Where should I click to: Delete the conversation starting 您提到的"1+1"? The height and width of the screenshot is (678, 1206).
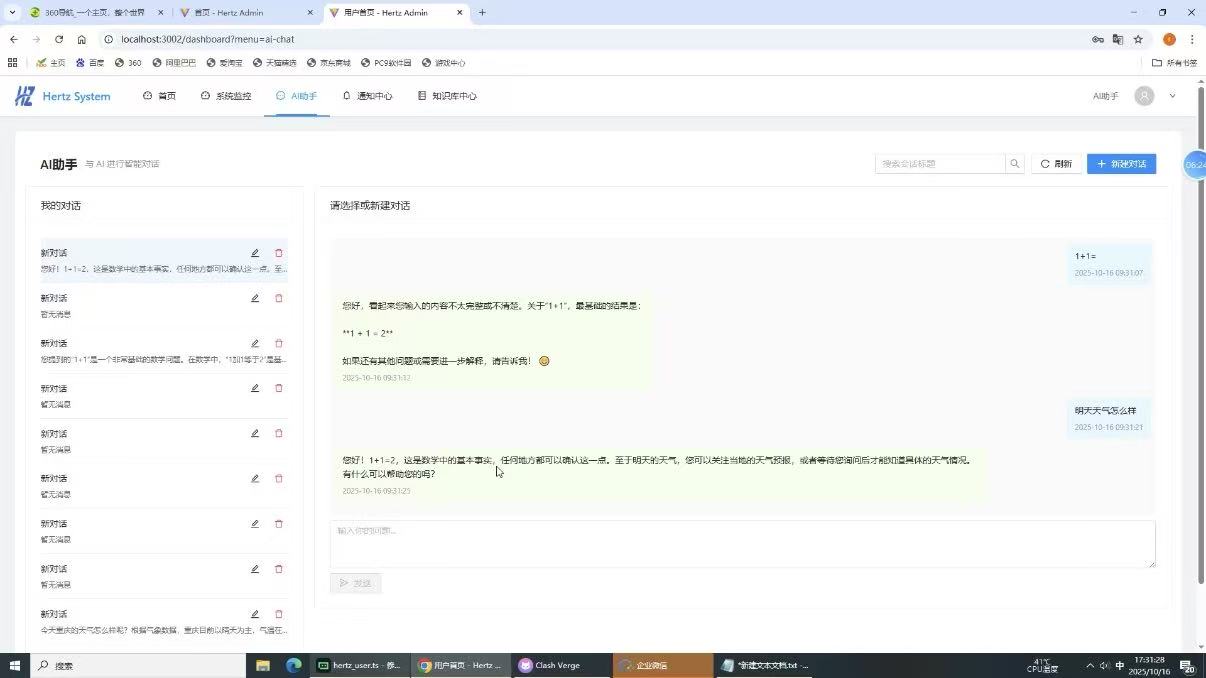(279, 343)
